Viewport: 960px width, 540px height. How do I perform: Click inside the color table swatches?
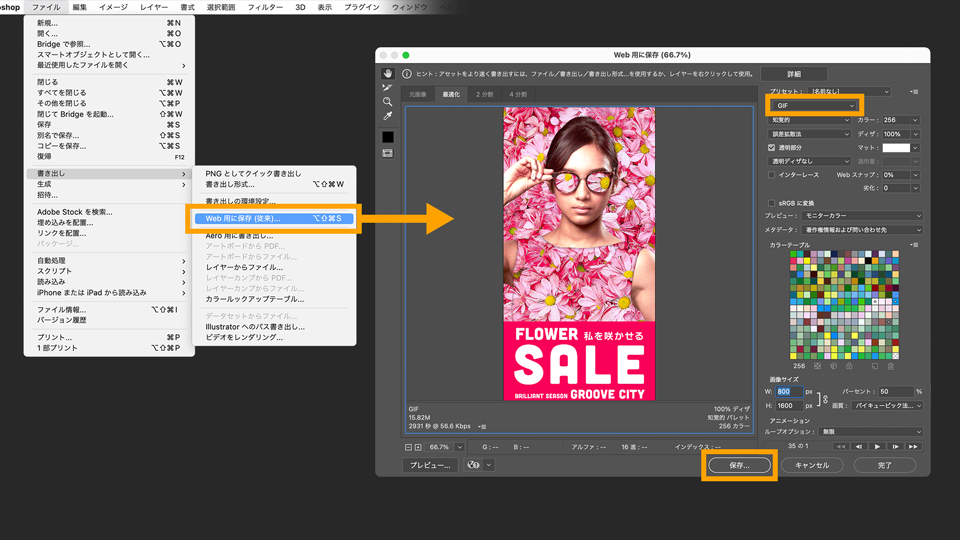point(844,305)
